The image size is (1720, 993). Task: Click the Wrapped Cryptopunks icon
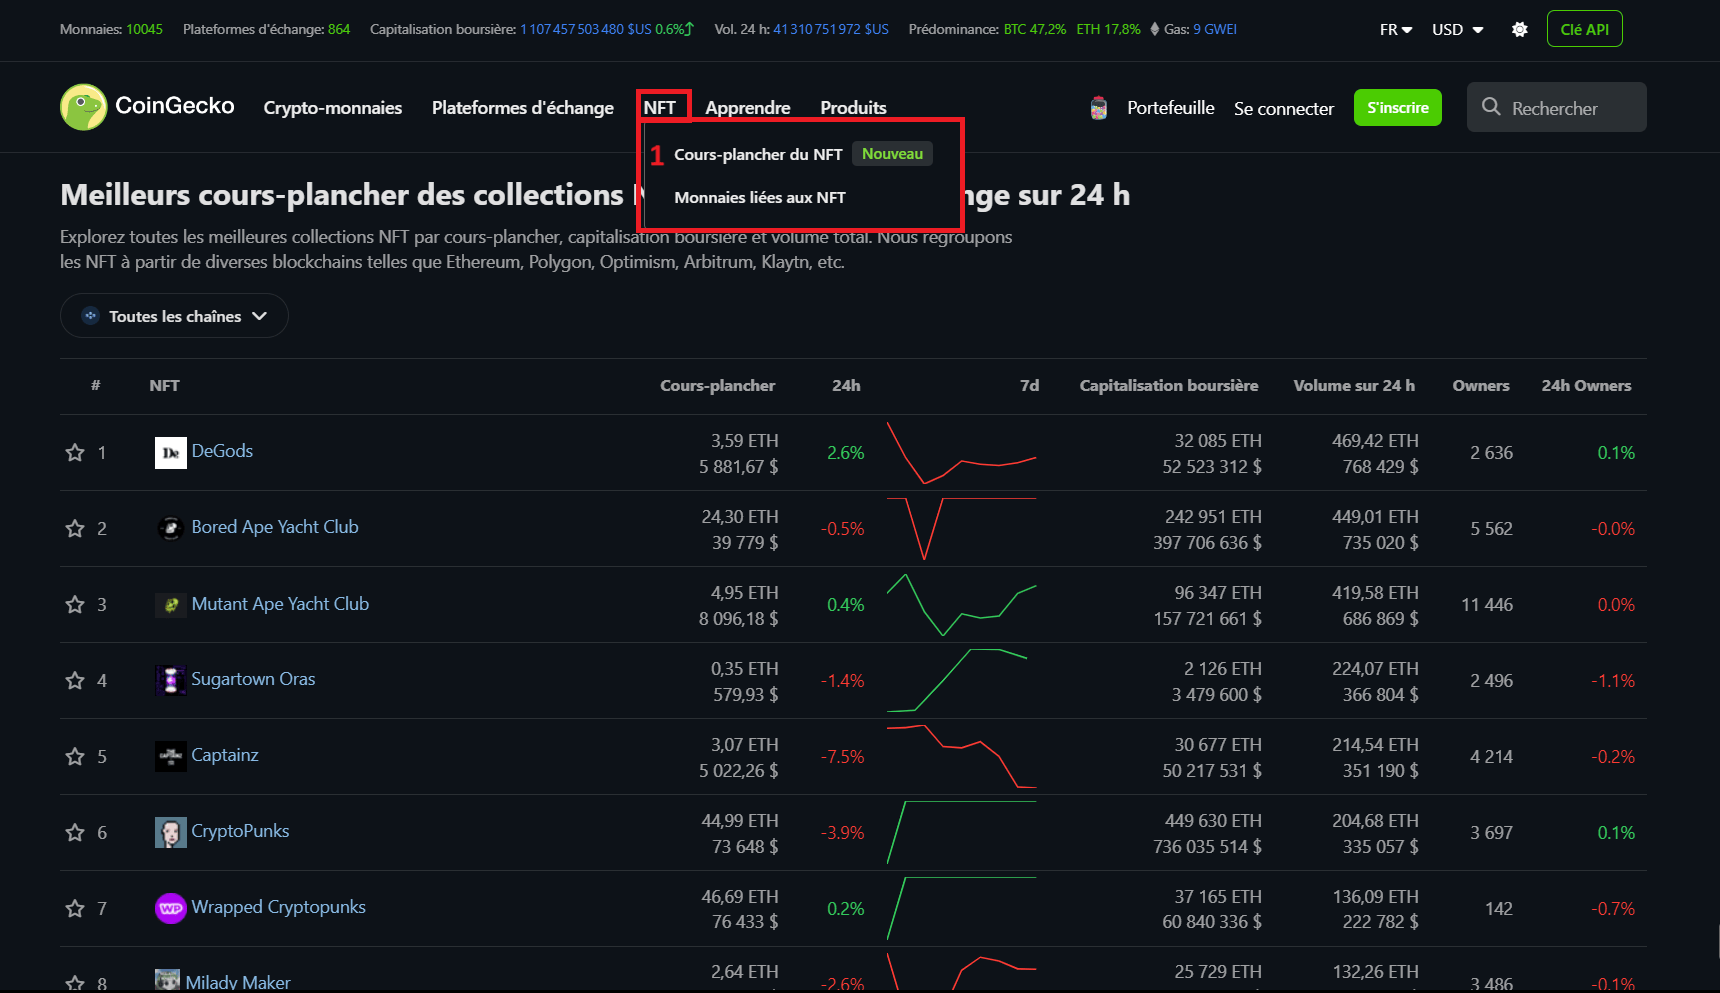pos(171,908)
